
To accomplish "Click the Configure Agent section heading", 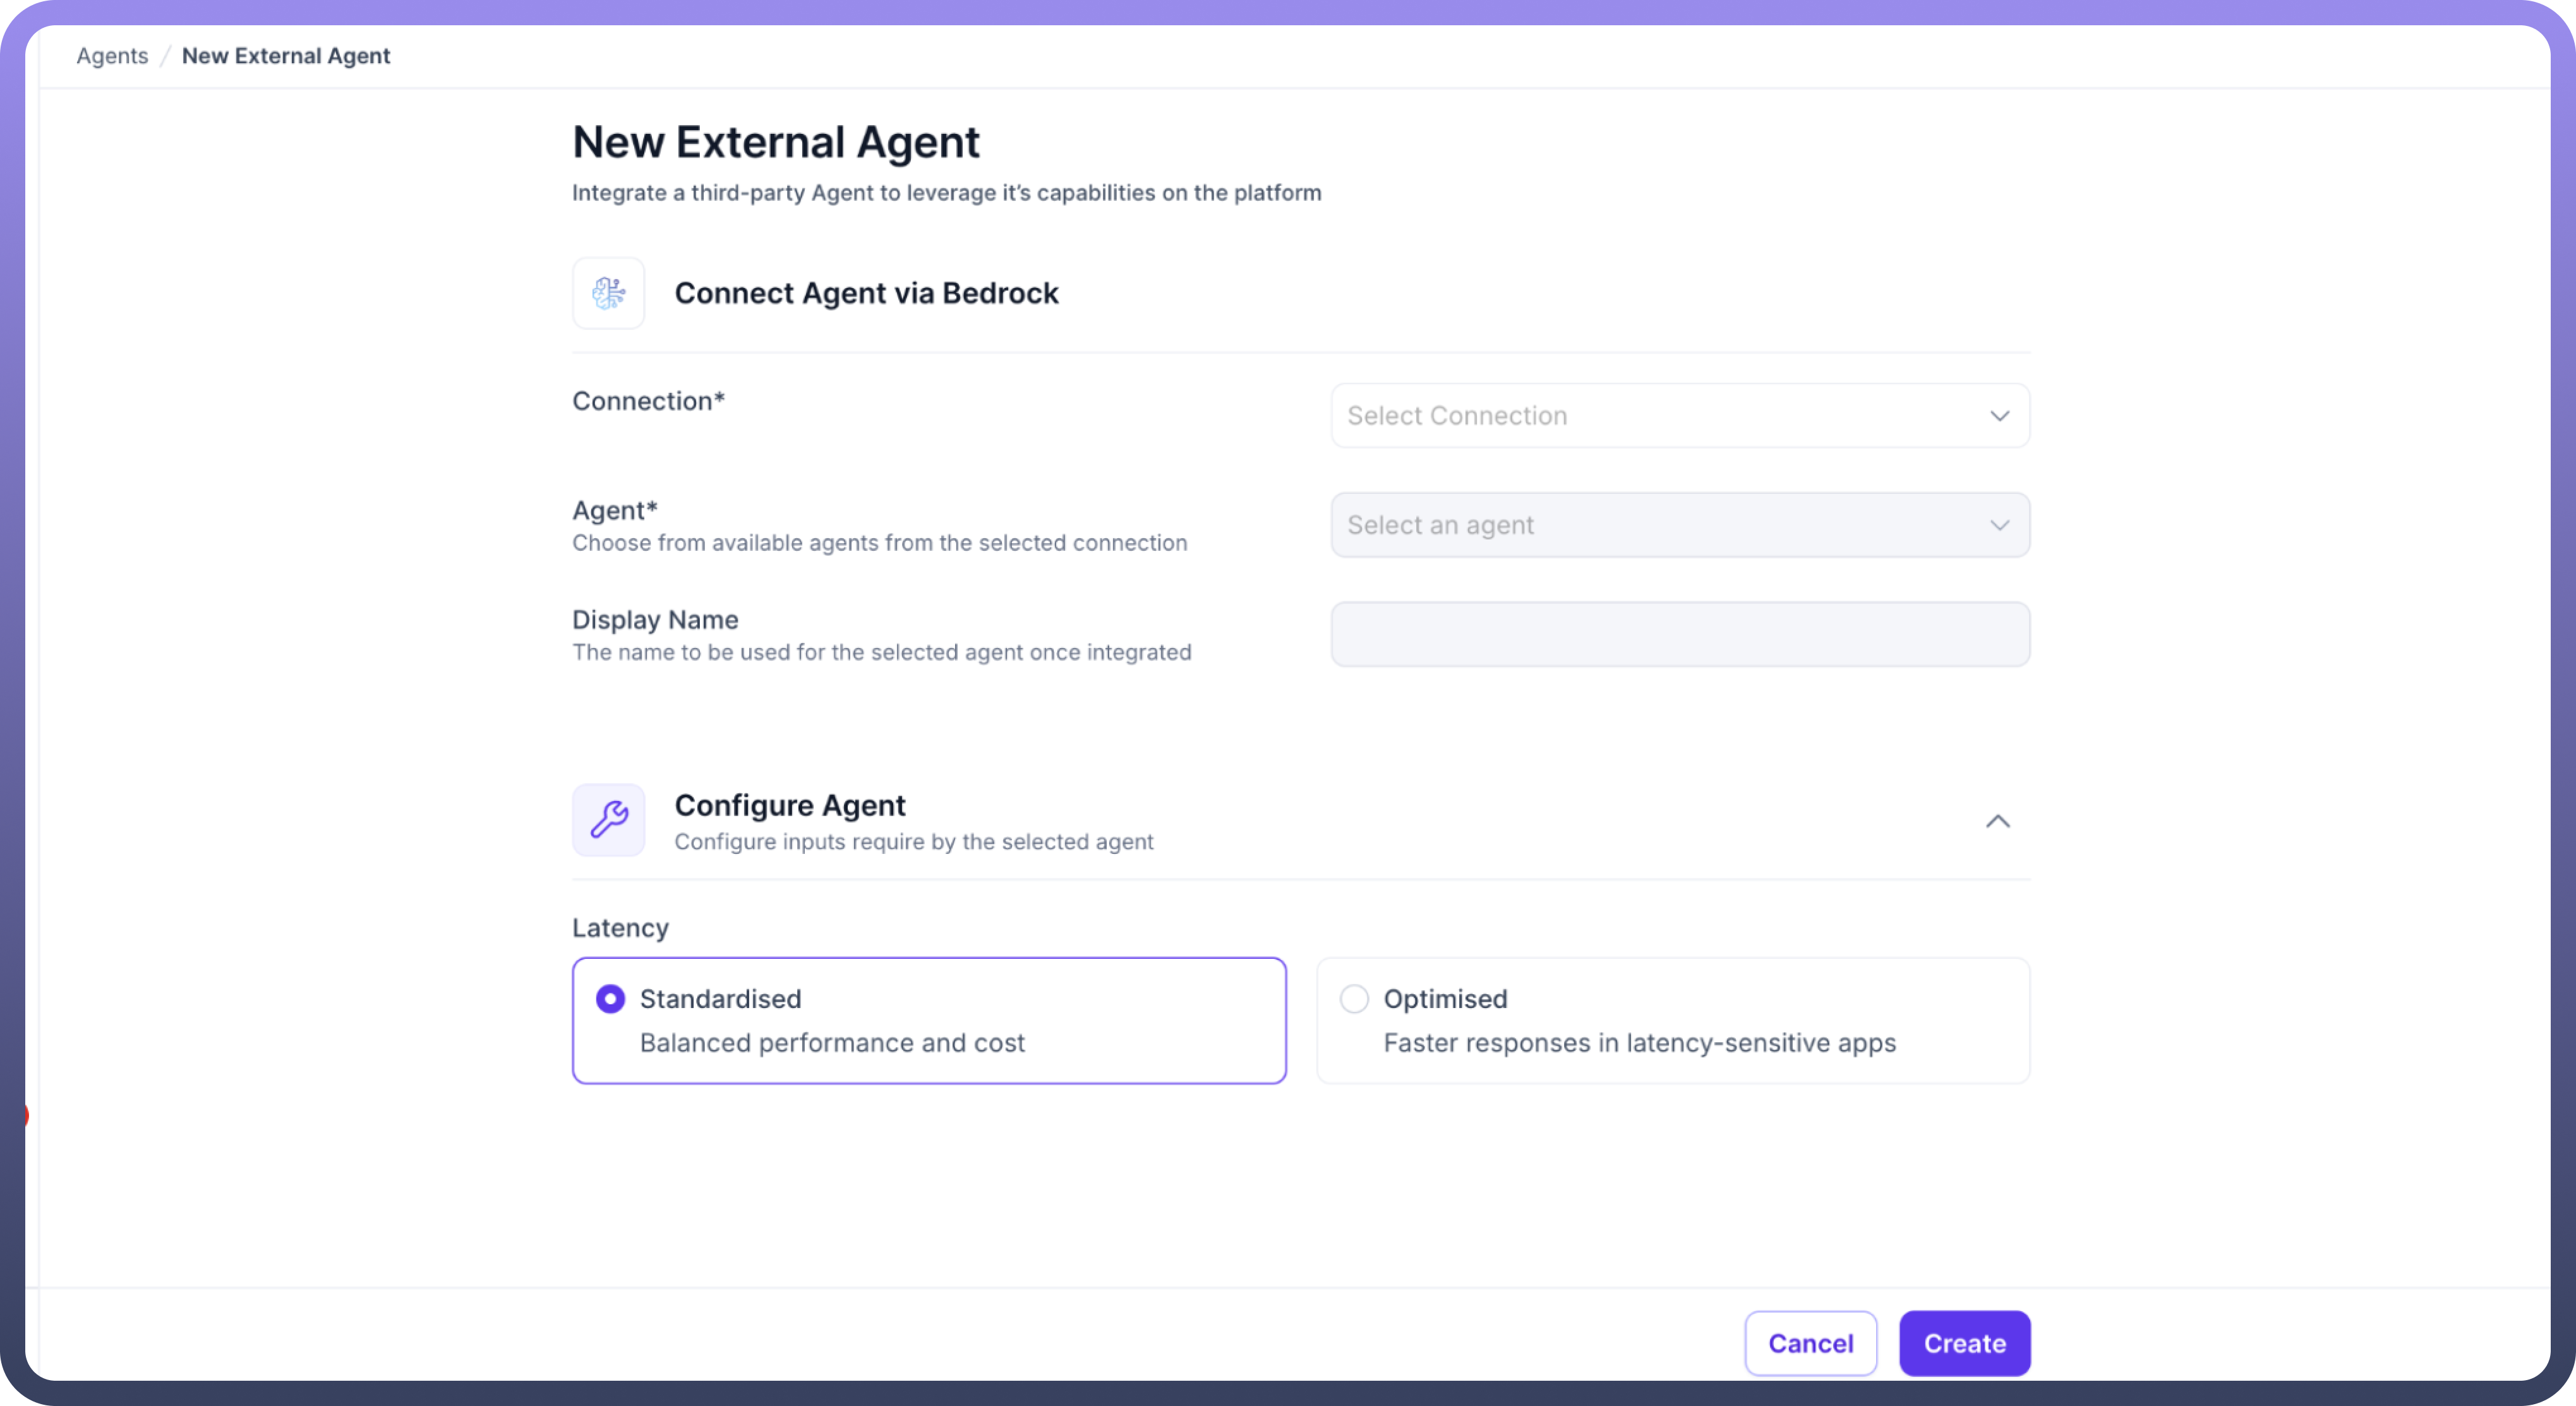I will point(790,805).
